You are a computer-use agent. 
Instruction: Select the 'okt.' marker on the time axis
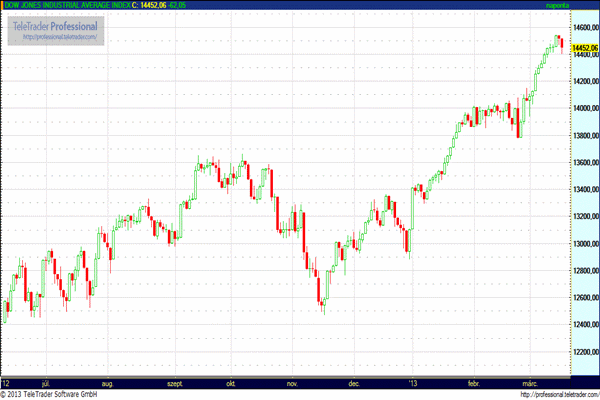point(233,382)
